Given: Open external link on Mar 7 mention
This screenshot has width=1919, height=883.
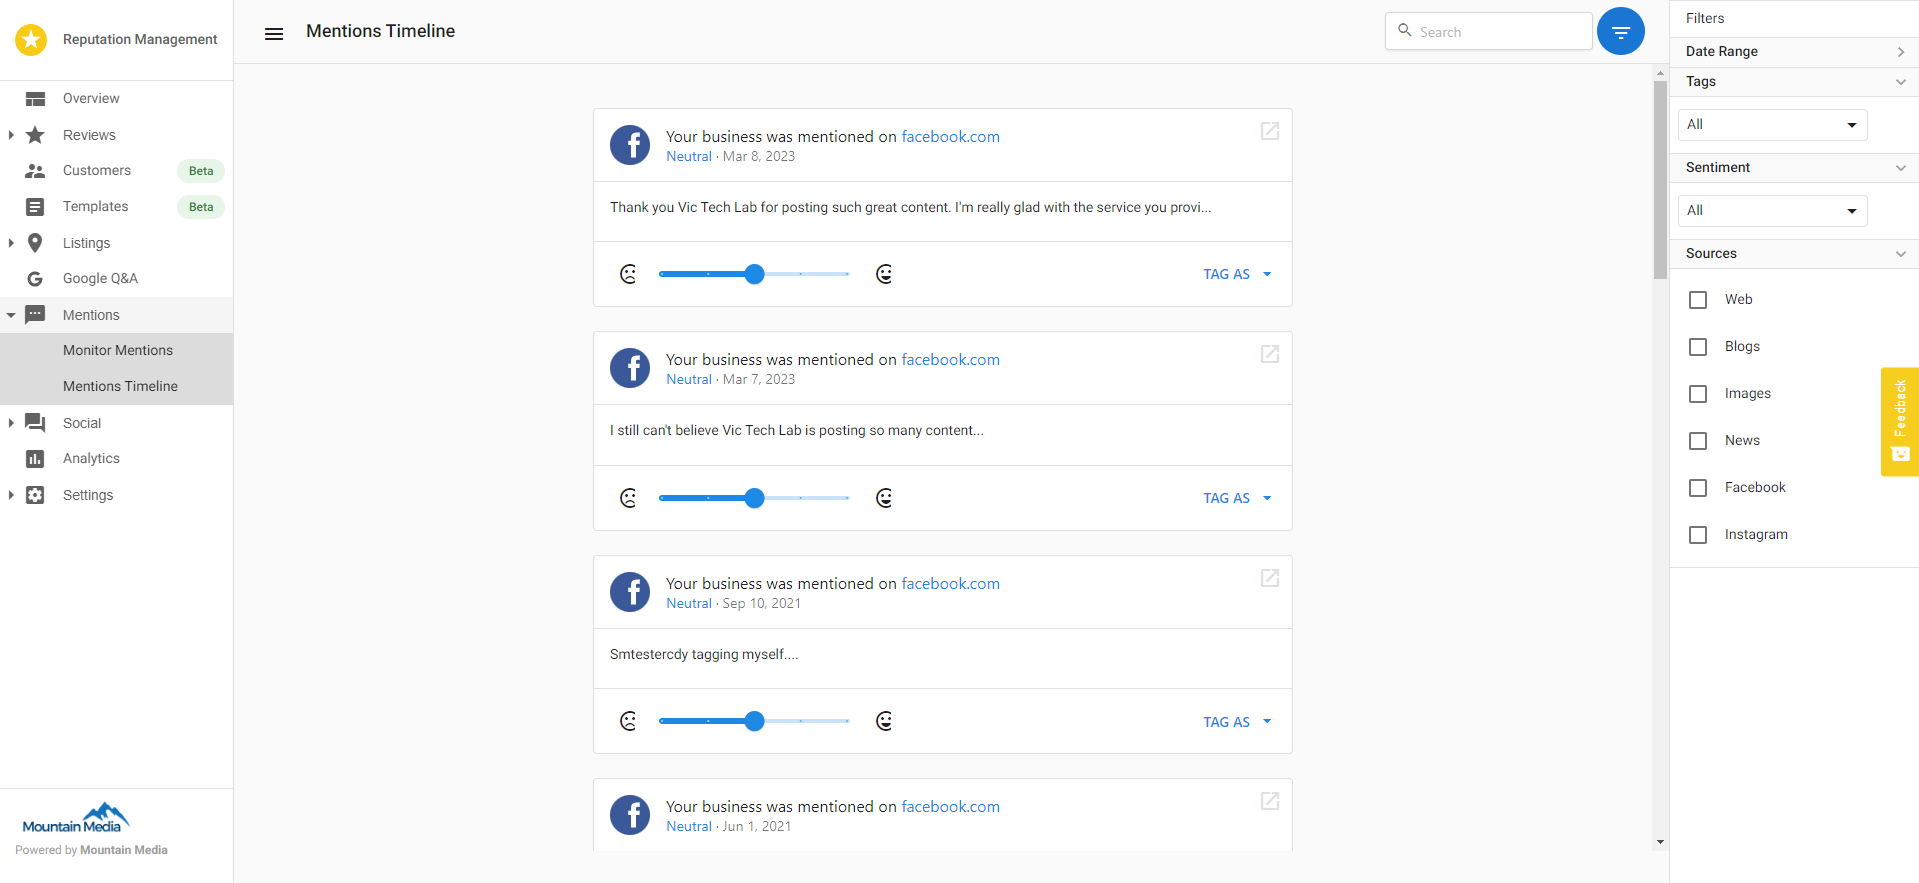Looking at the screenshot, I should point(1270,354).
